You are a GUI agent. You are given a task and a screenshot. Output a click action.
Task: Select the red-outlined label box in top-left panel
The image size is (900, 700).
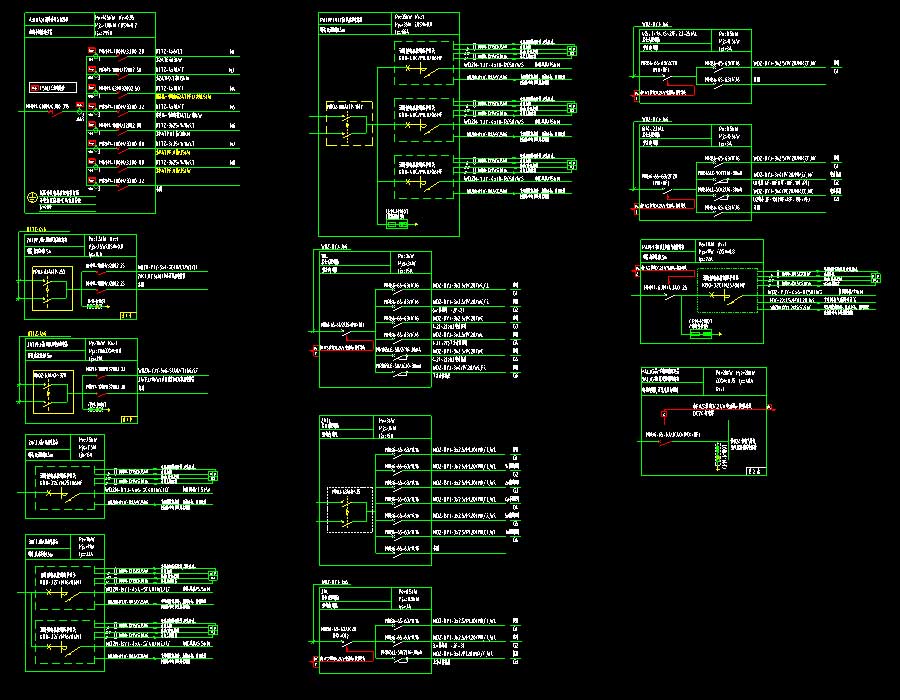(53, 87)
